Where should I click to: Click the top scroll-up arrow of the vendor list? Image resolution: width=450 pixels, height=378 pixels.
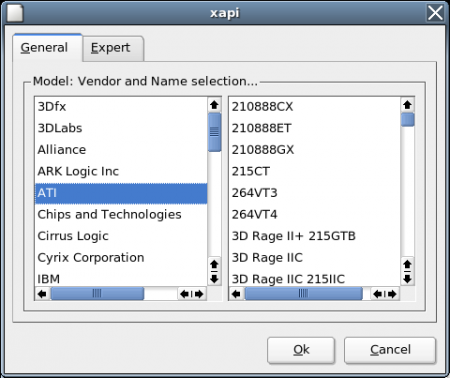pyautogui.click(x=214, y=105)
